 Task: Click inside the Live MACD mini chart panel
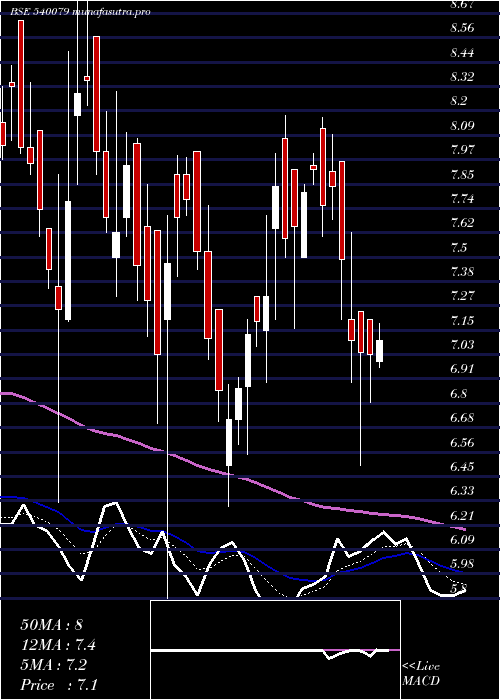point(275,650)
